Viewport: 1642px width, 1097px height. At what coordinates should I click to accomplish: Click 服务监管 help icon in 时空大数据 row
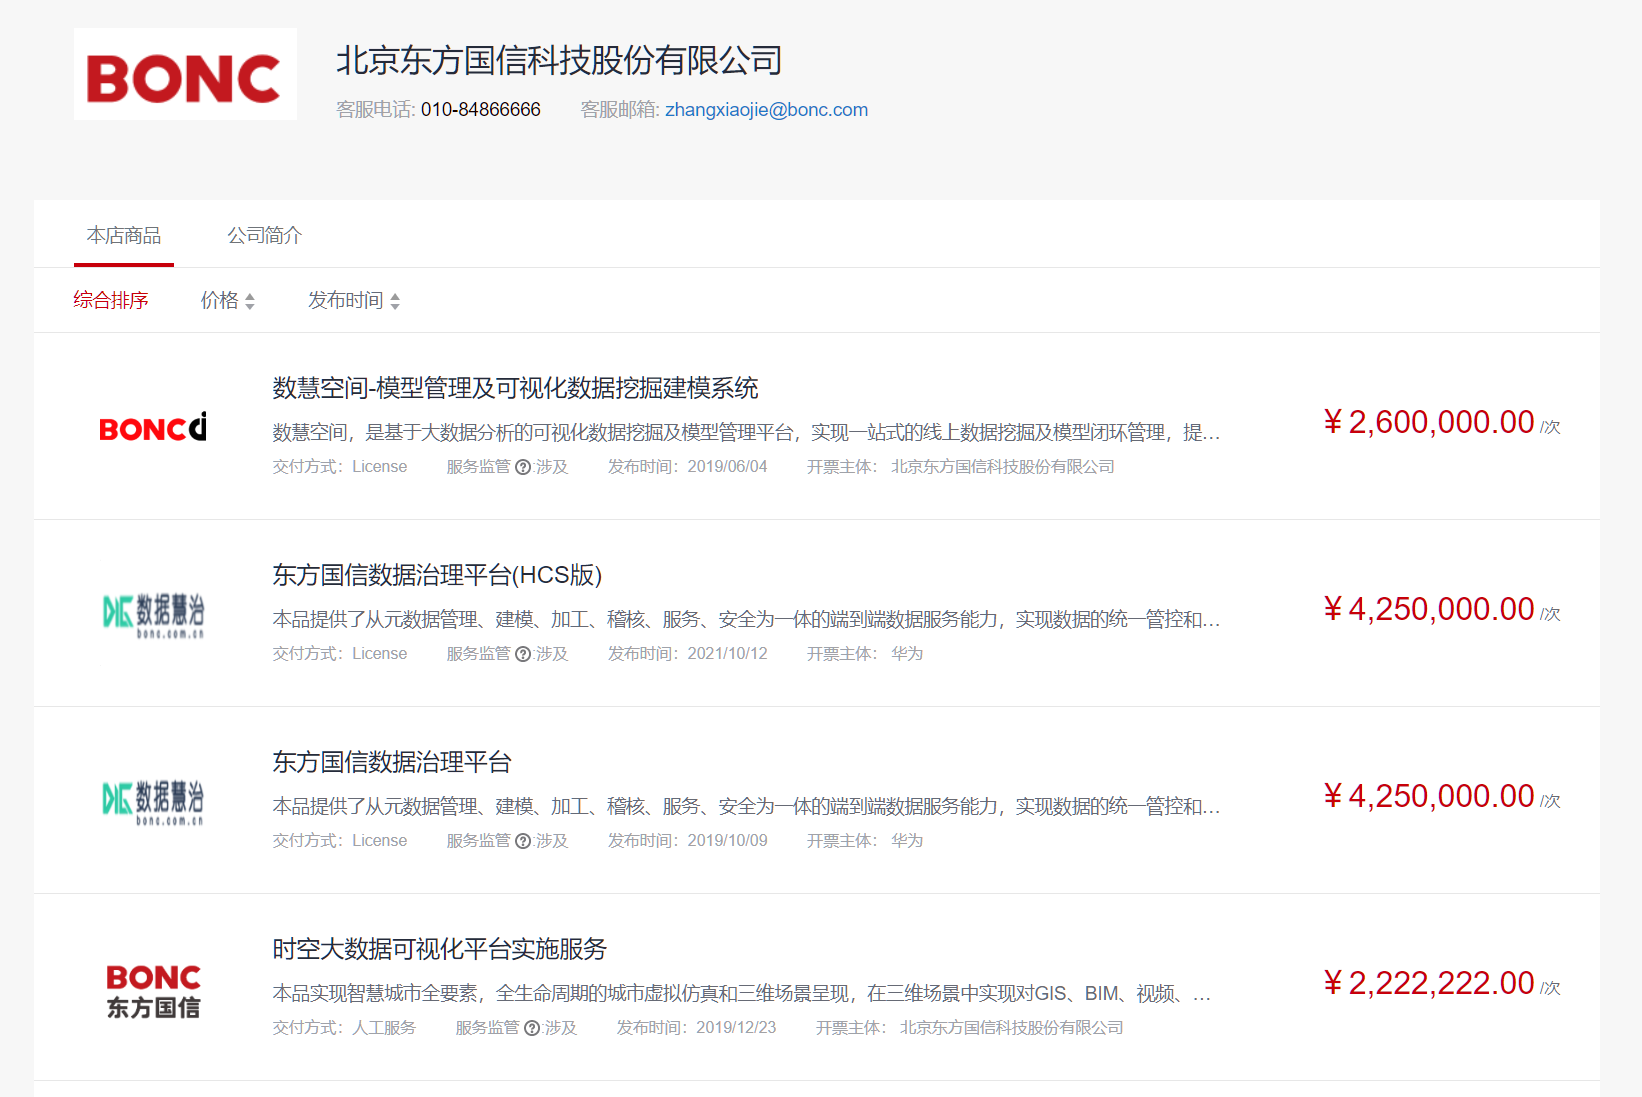(x=532, y=1028)
